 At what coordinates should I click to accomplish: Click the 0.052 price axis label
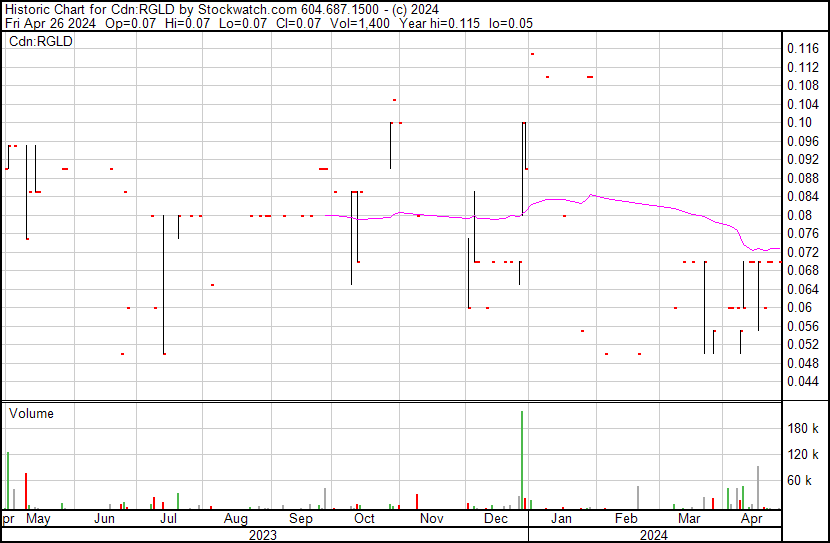(803, 345)
